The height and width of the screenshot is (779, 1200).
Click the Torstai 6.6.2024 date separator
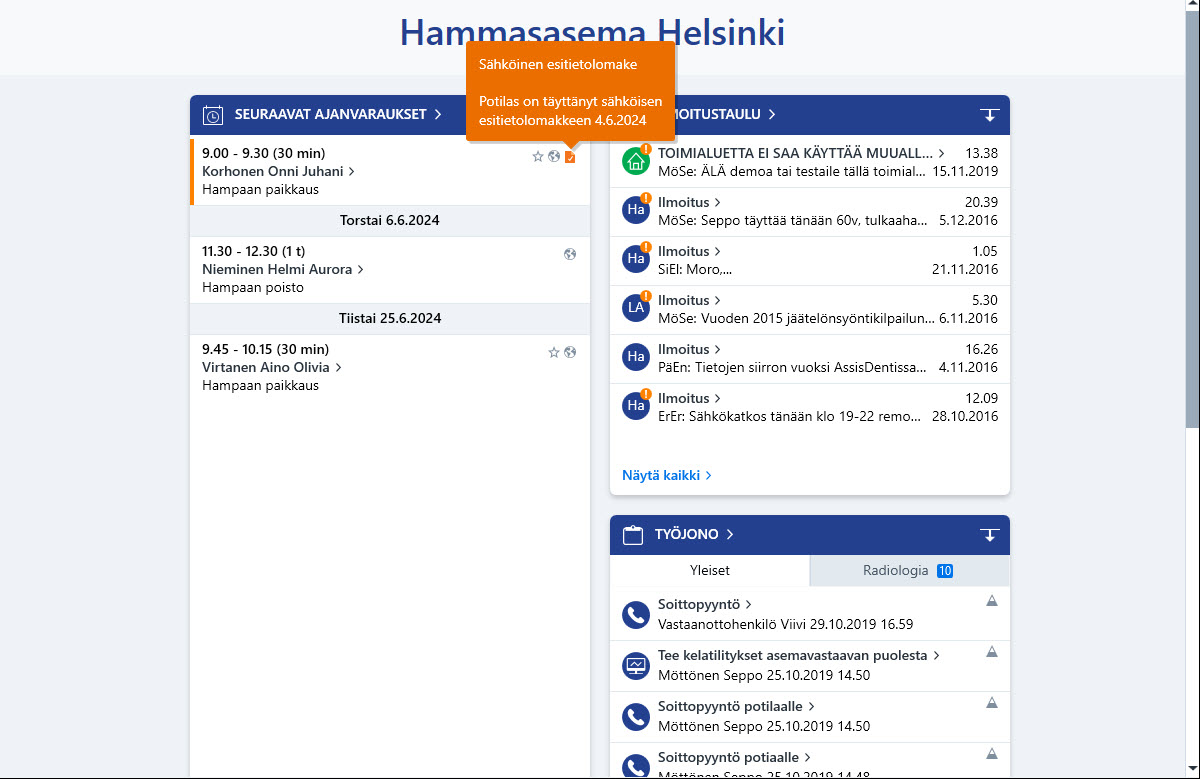click(x=390, y=220)
